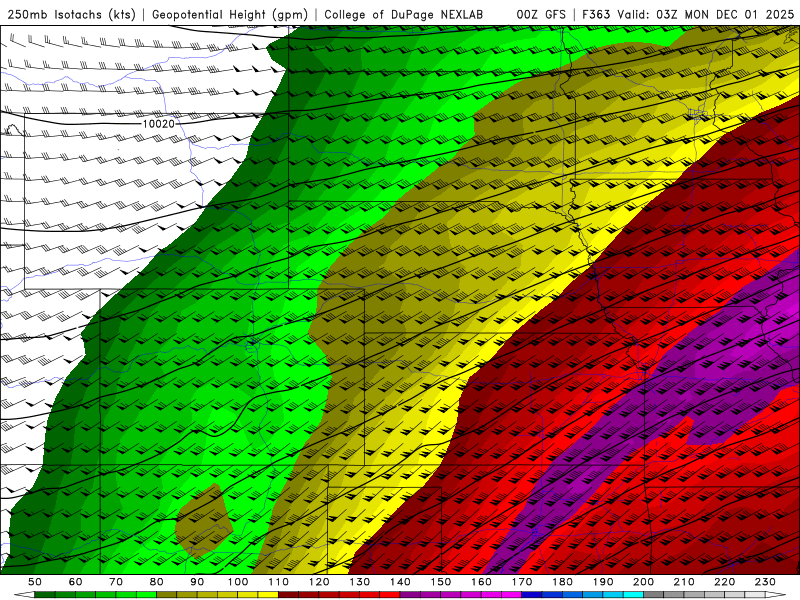
Task: Click the 220 knot legend label
Action: 725,582
